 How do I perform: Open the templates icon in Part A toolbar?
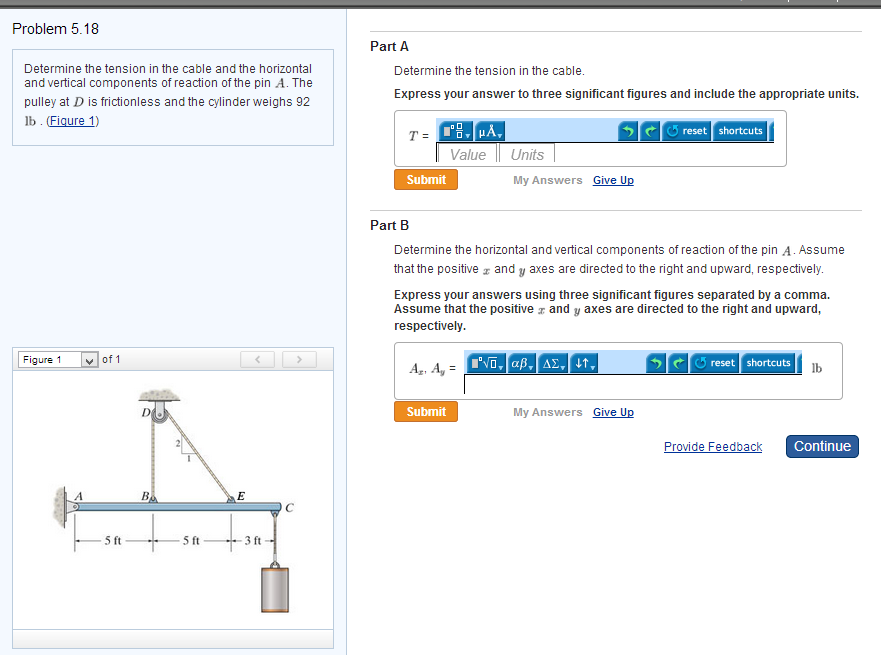click(452, 131)
